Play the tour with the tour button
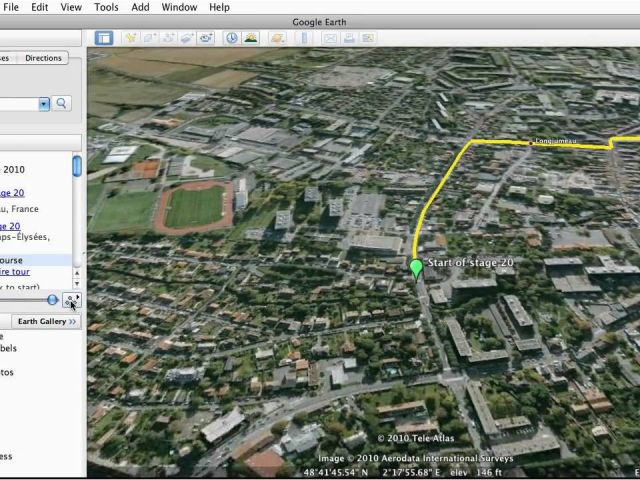Viewport: 640px width, 480px height. coord(72,300)
